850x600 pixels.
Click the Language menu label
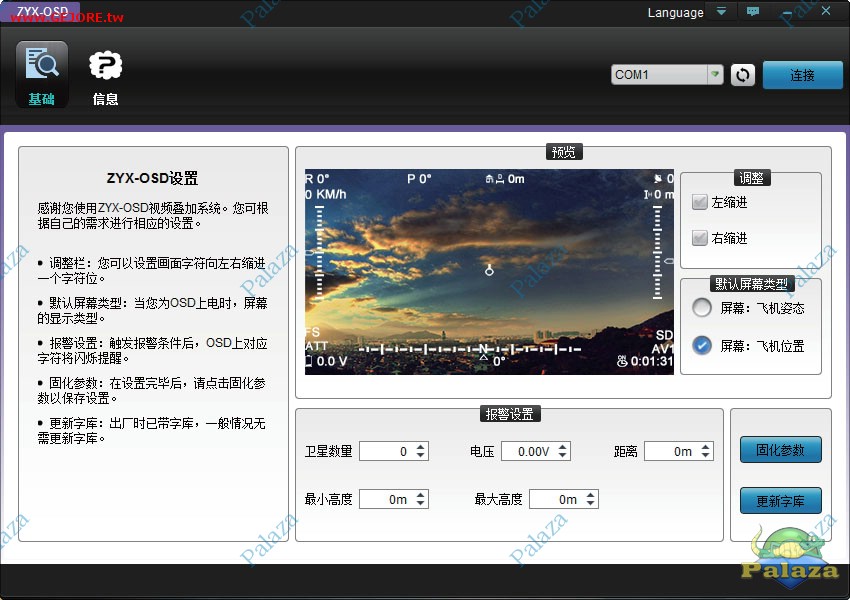[675, 12]
